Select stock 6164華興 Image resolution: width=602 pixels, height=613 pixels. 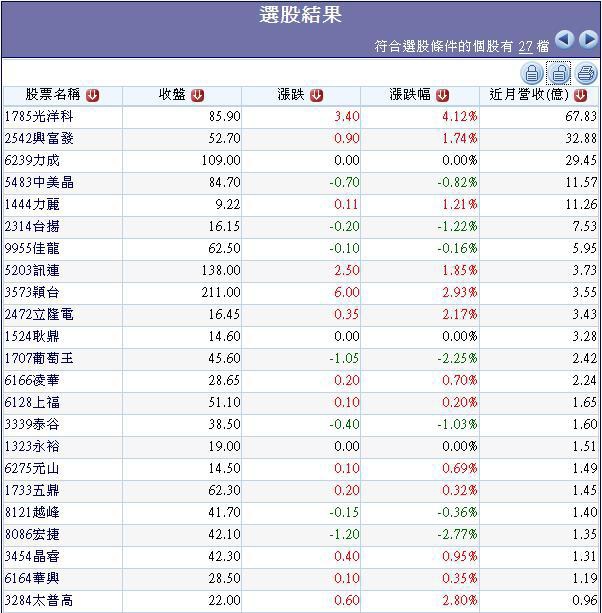[32, 578]
